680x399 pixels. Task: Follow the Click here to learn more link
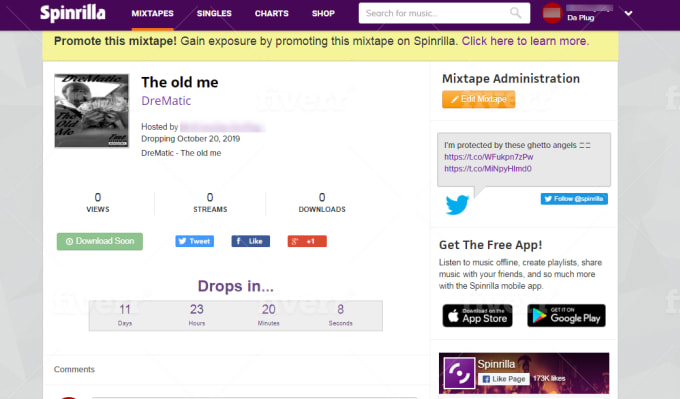point(525,41)
